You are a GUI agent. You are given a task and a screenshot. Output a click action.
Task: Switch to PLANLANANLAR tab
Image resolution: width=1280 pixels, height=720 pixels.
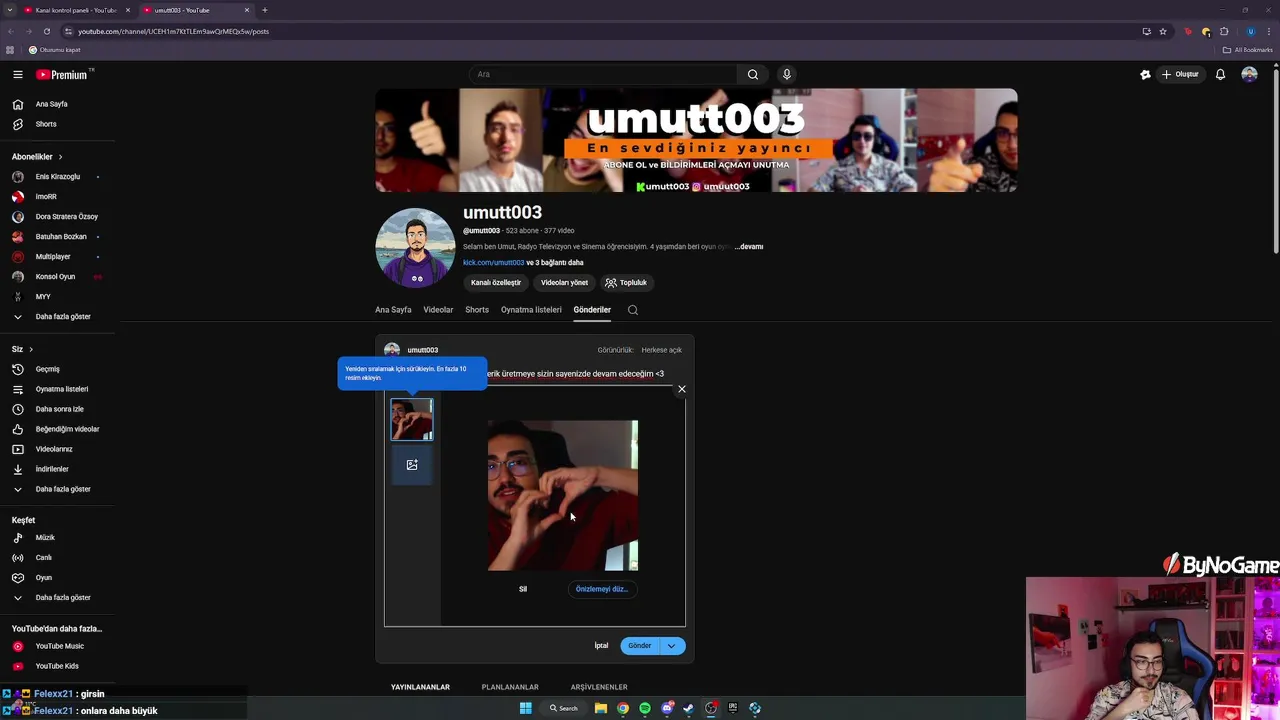tap(510, 687)
